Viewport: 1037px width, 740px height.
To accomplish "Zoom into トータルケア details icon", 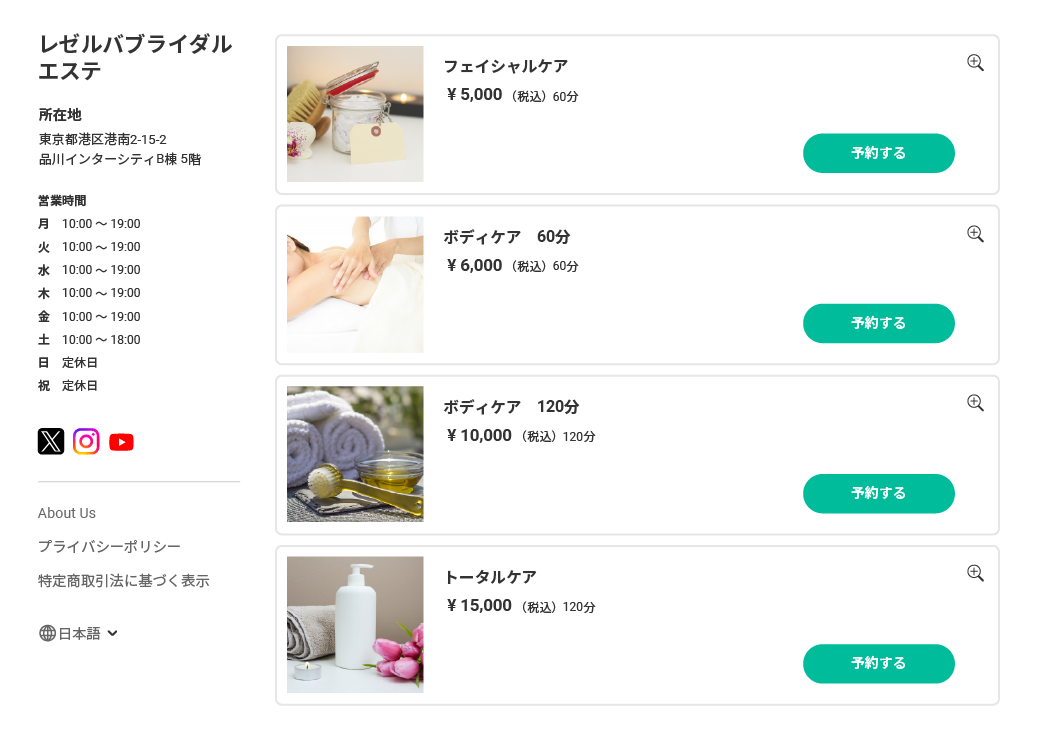I will point(975,573).
